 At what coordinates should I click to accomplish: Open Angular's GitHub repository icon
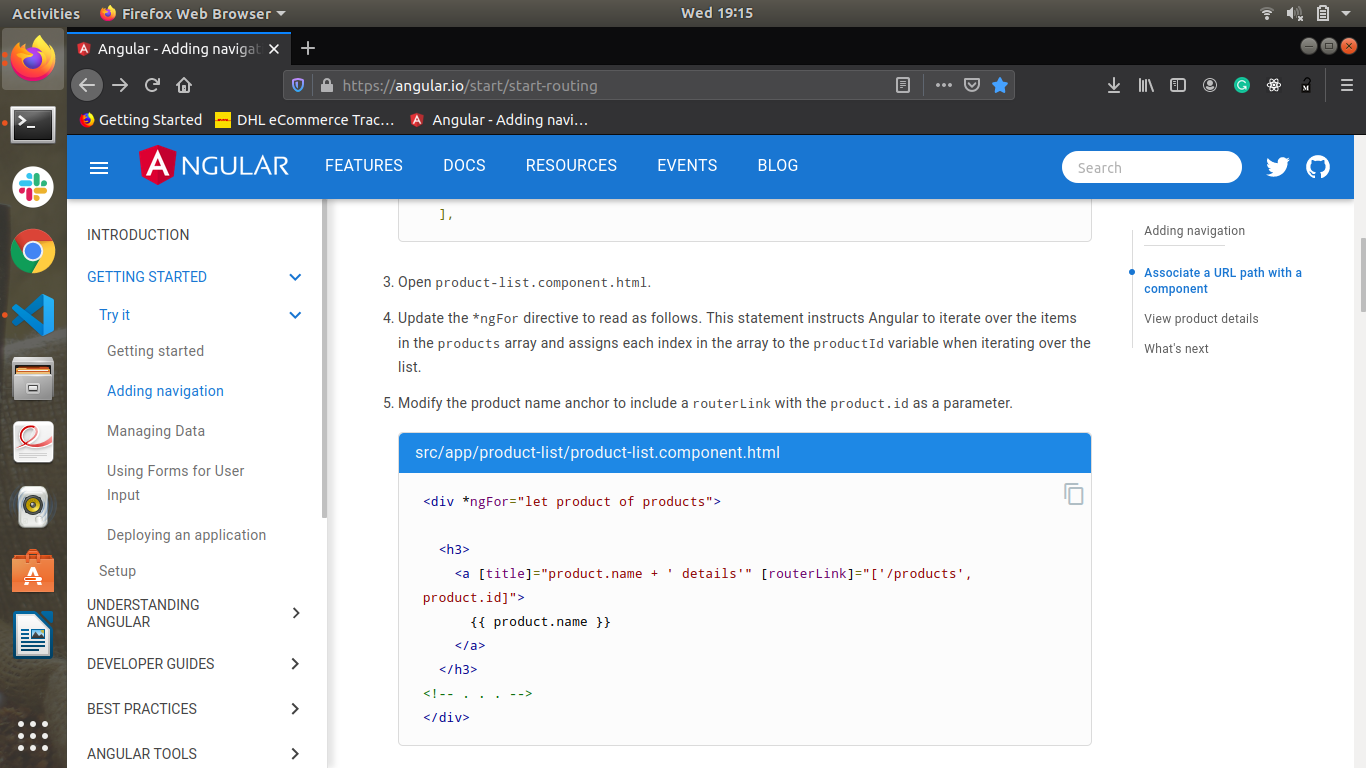click(1318, 167)
